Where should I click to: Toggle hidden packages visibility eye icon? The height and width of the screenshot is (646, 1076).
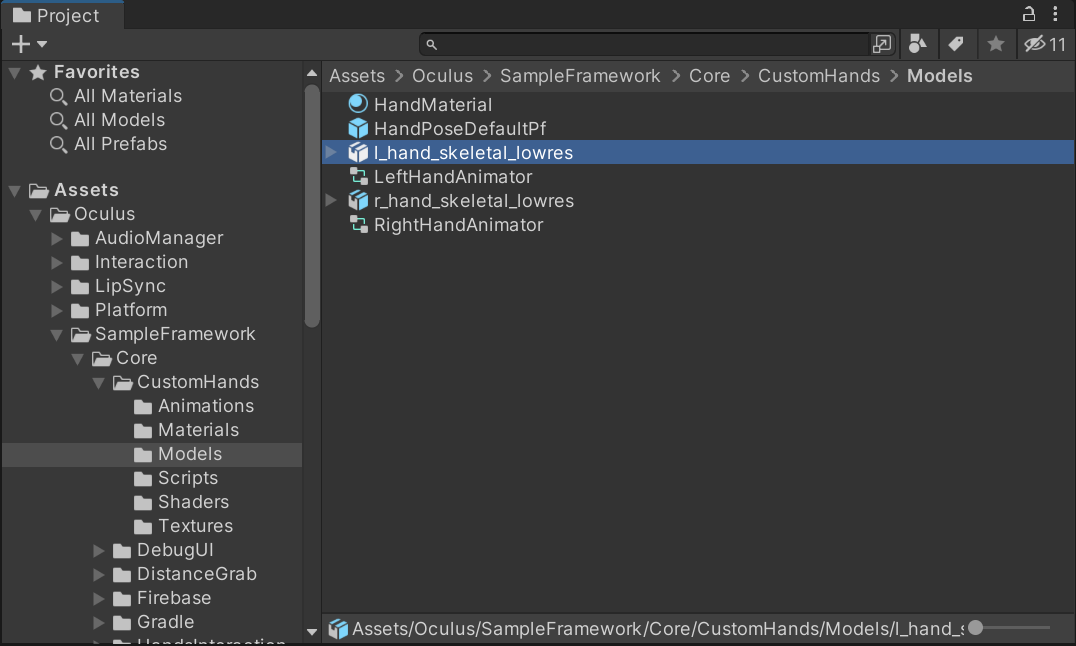pos(1044,44)
